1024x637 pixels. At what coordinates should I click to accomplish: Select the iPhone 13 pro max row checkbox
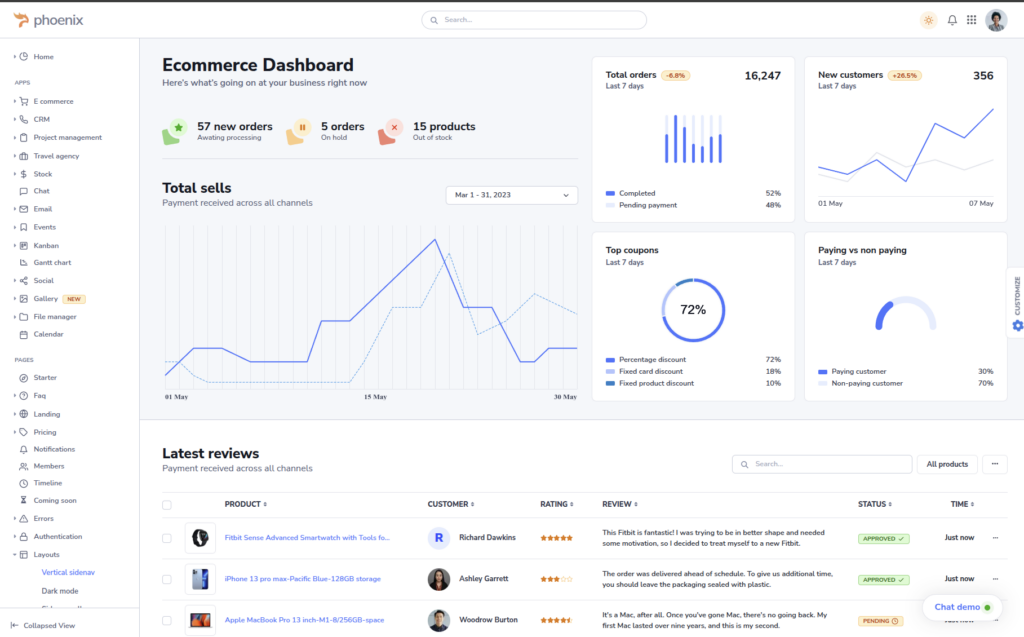(167, 579)
